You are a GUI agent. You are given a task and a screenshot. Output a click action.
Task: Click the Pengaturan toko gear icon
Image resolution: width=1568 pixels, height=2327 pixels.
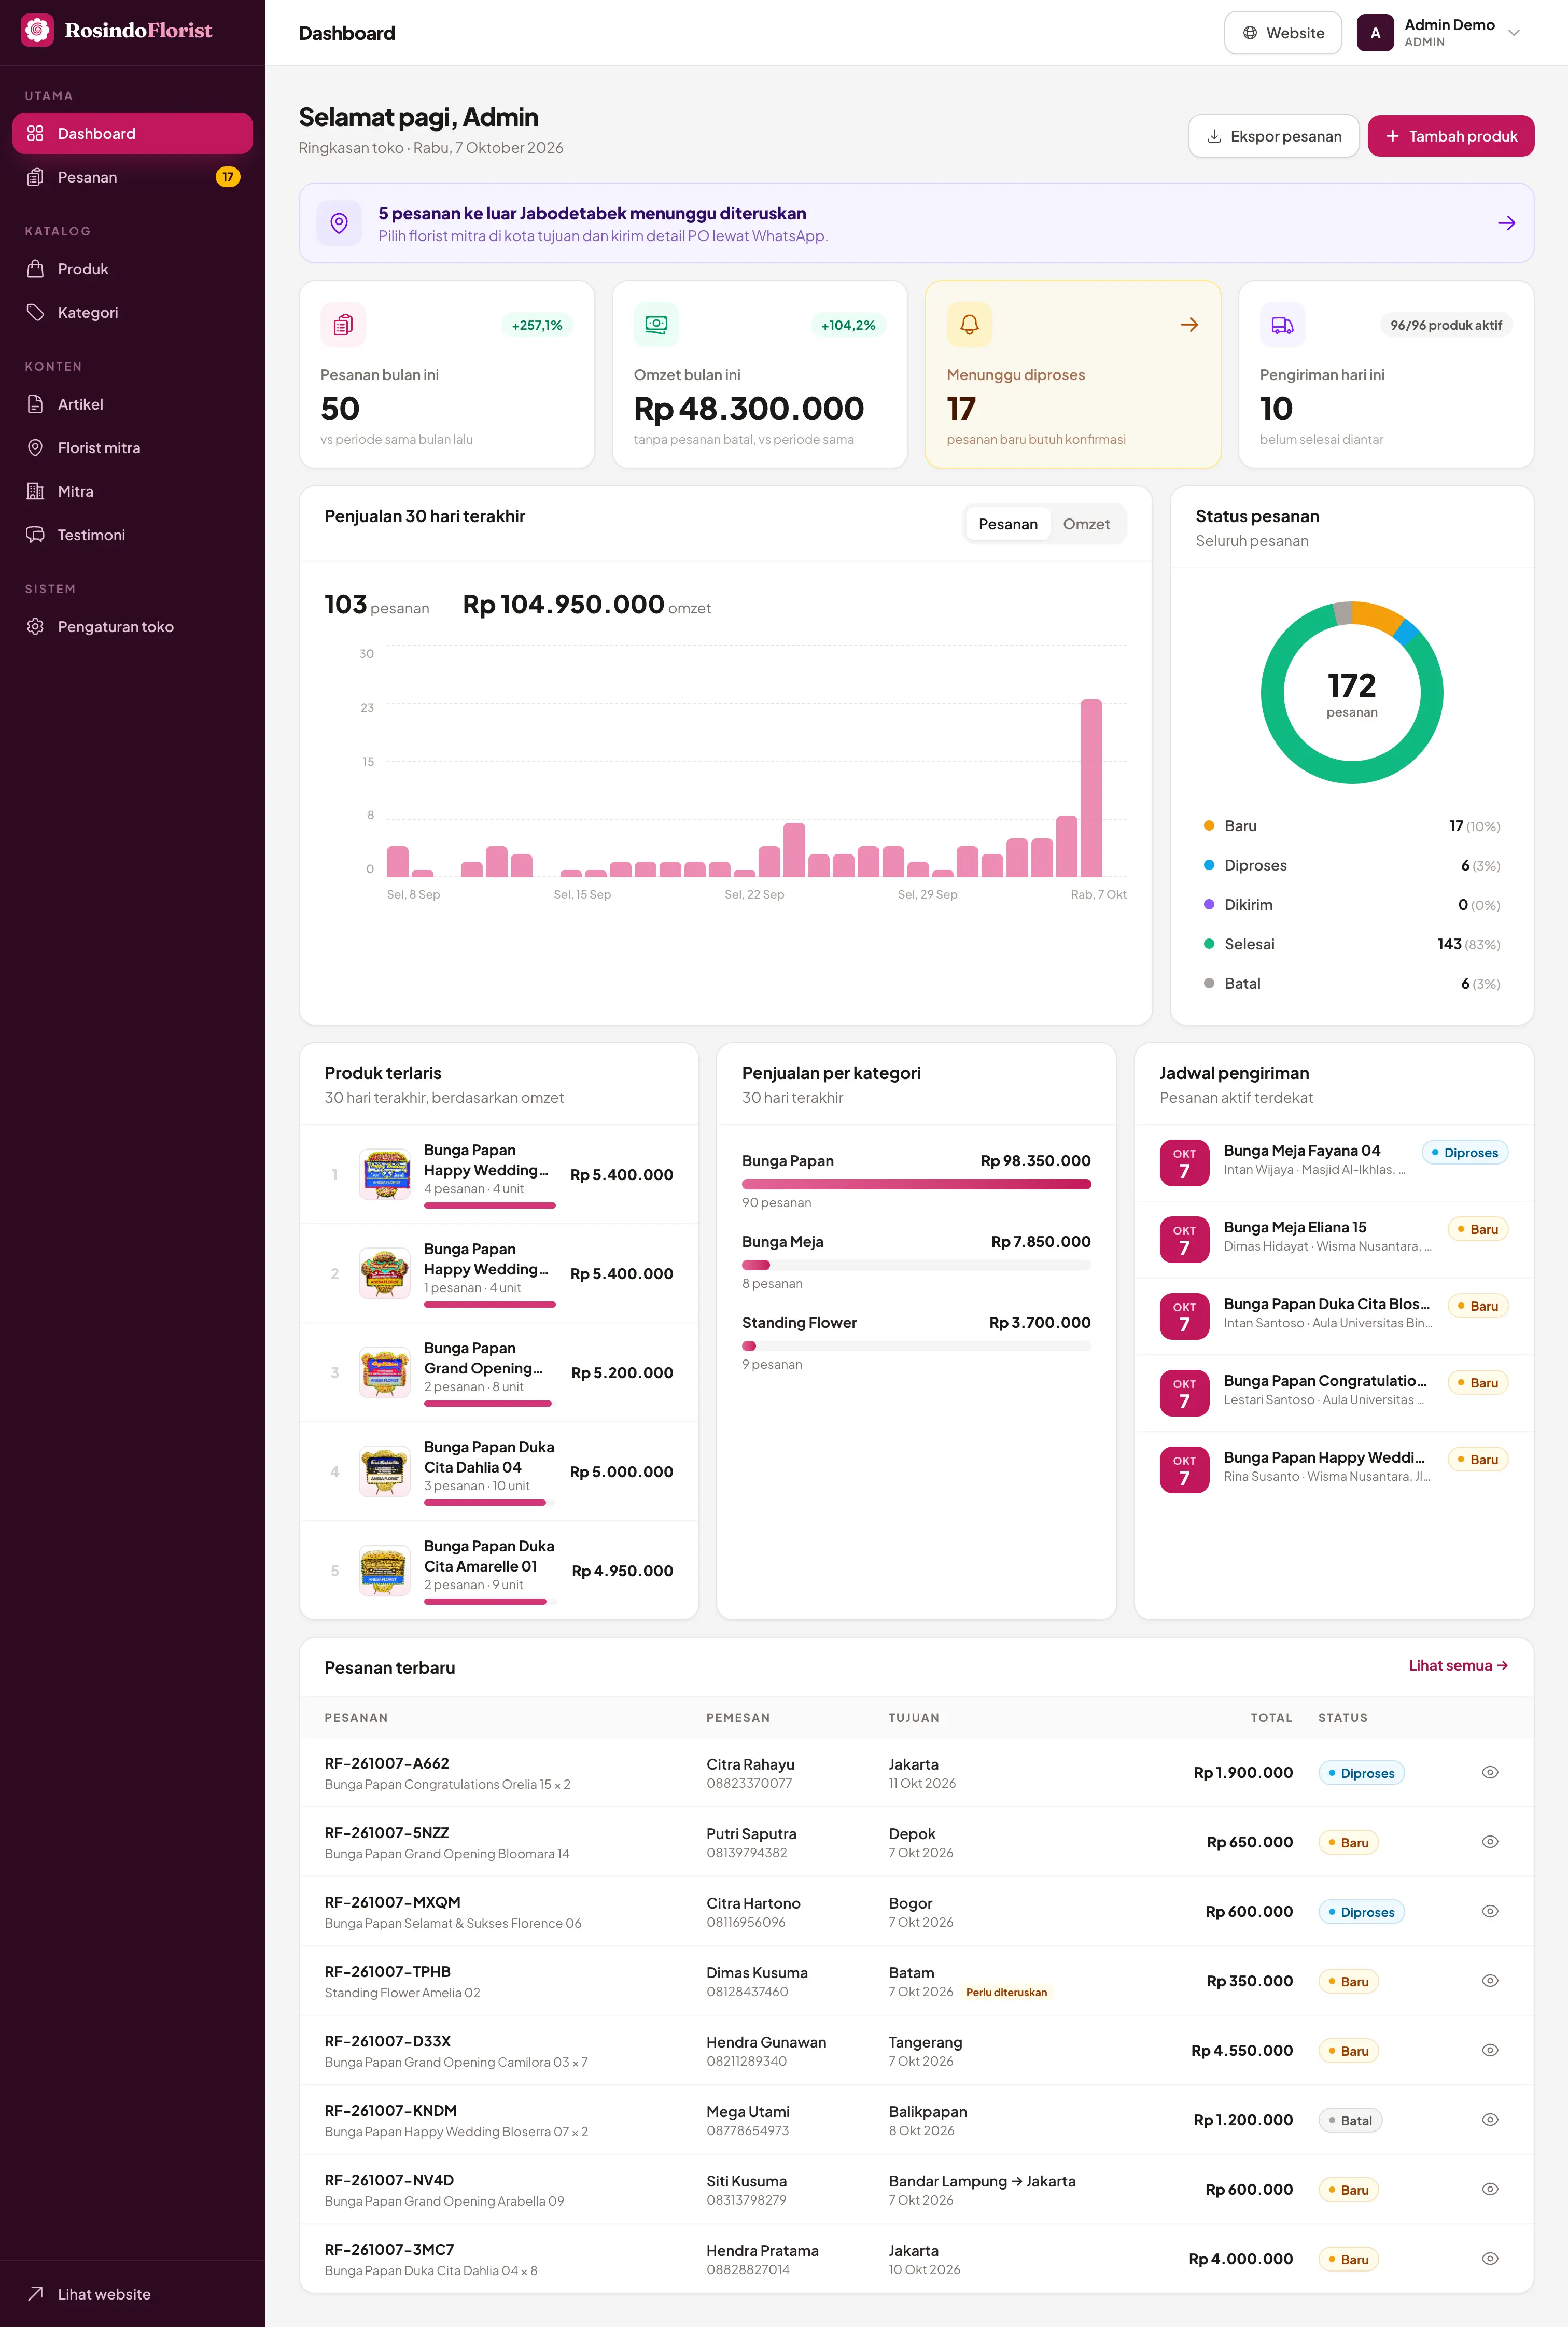pos(35,627)
